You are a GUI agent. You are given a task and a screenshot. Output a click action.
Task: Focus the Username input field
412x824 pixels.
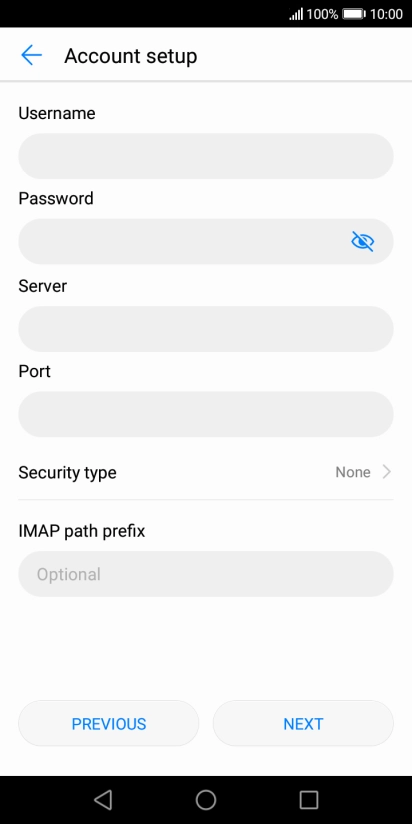(x=206, y=156)
